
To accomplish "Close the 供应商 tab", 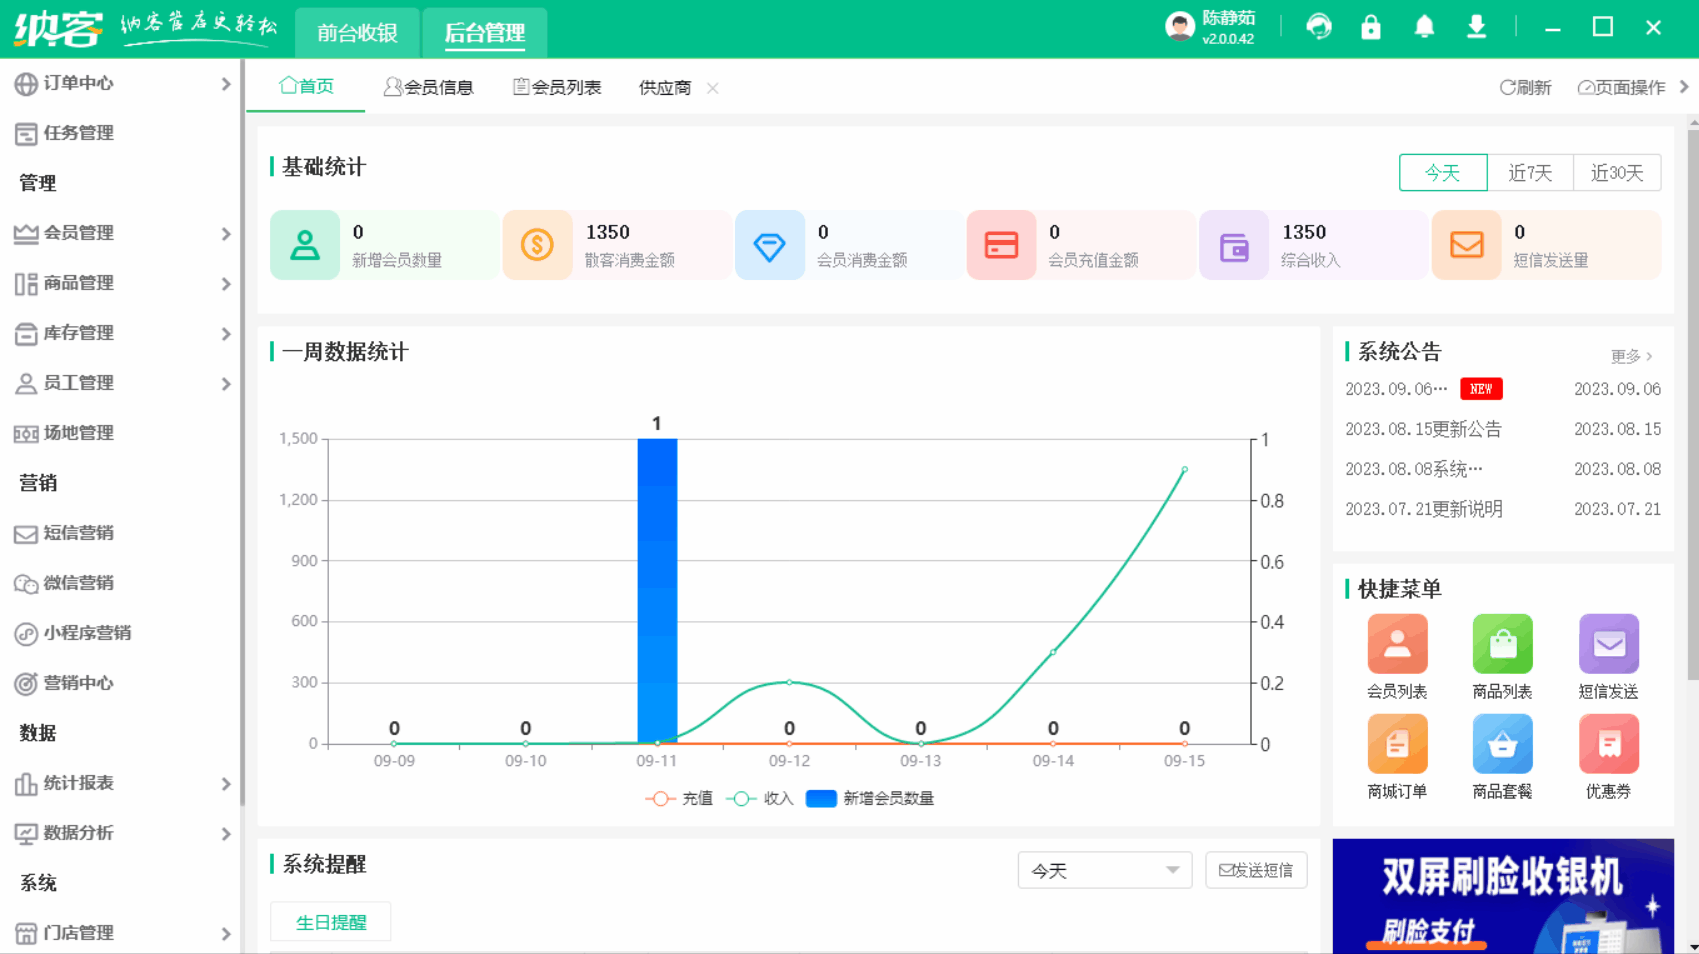I will click(x=713, y=88).
